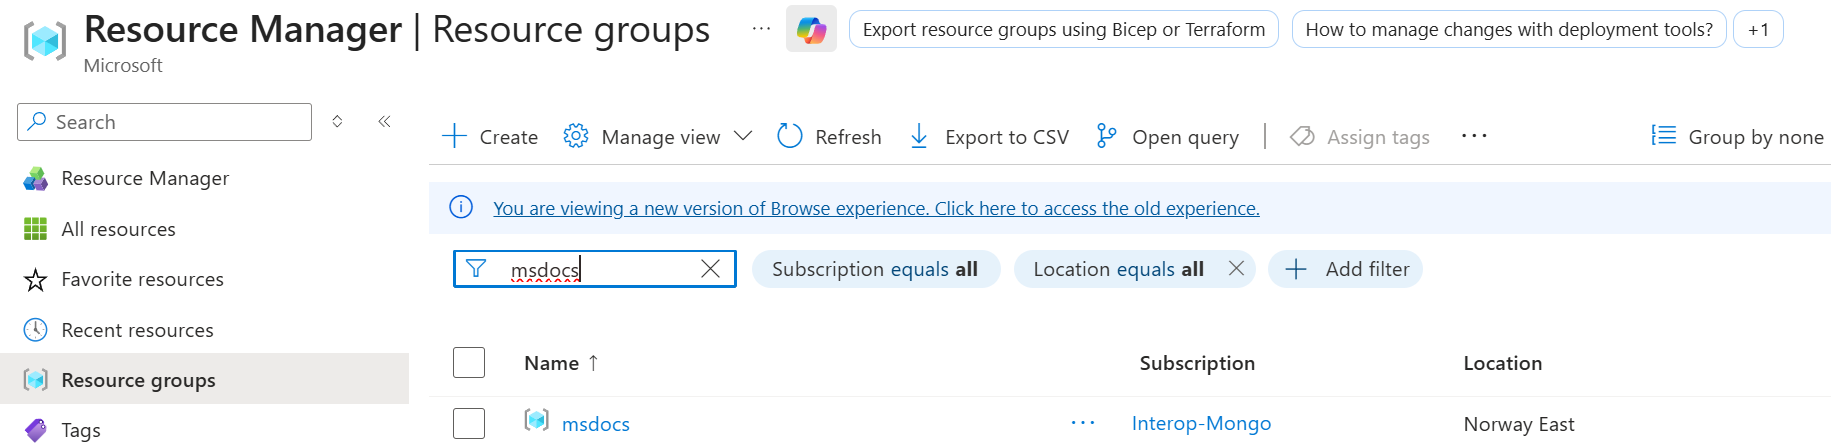Click the Interop-Mongo subscription link

click(1201, 424)
